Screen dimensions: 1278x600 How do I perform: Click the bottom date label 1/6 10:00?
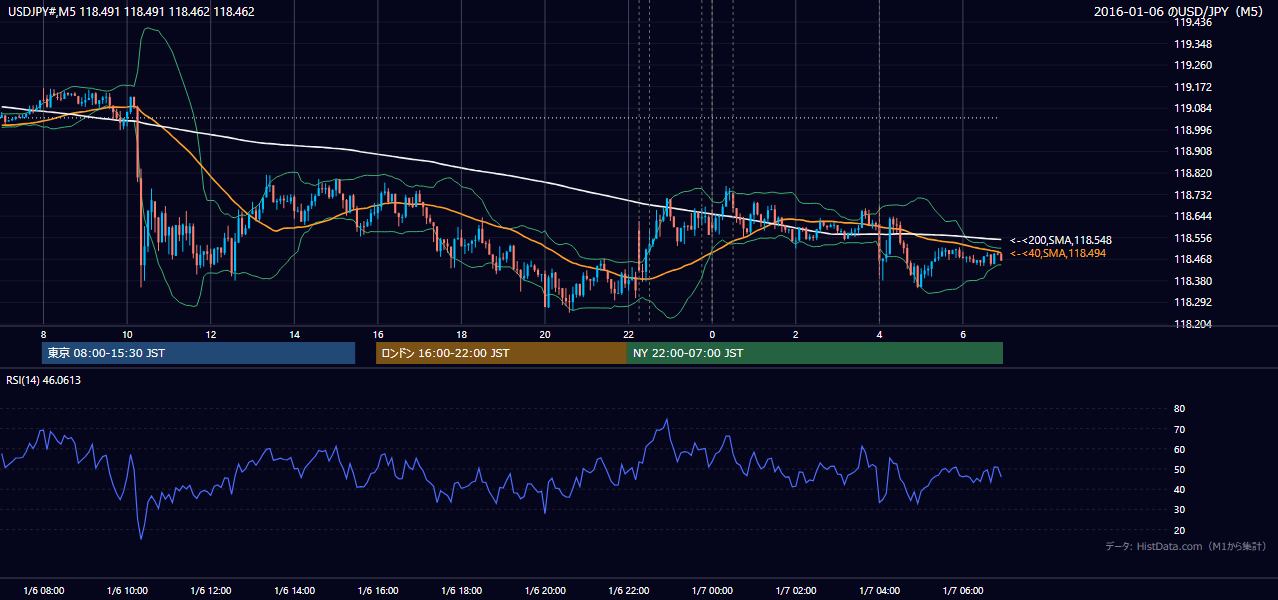coord(127,591)
